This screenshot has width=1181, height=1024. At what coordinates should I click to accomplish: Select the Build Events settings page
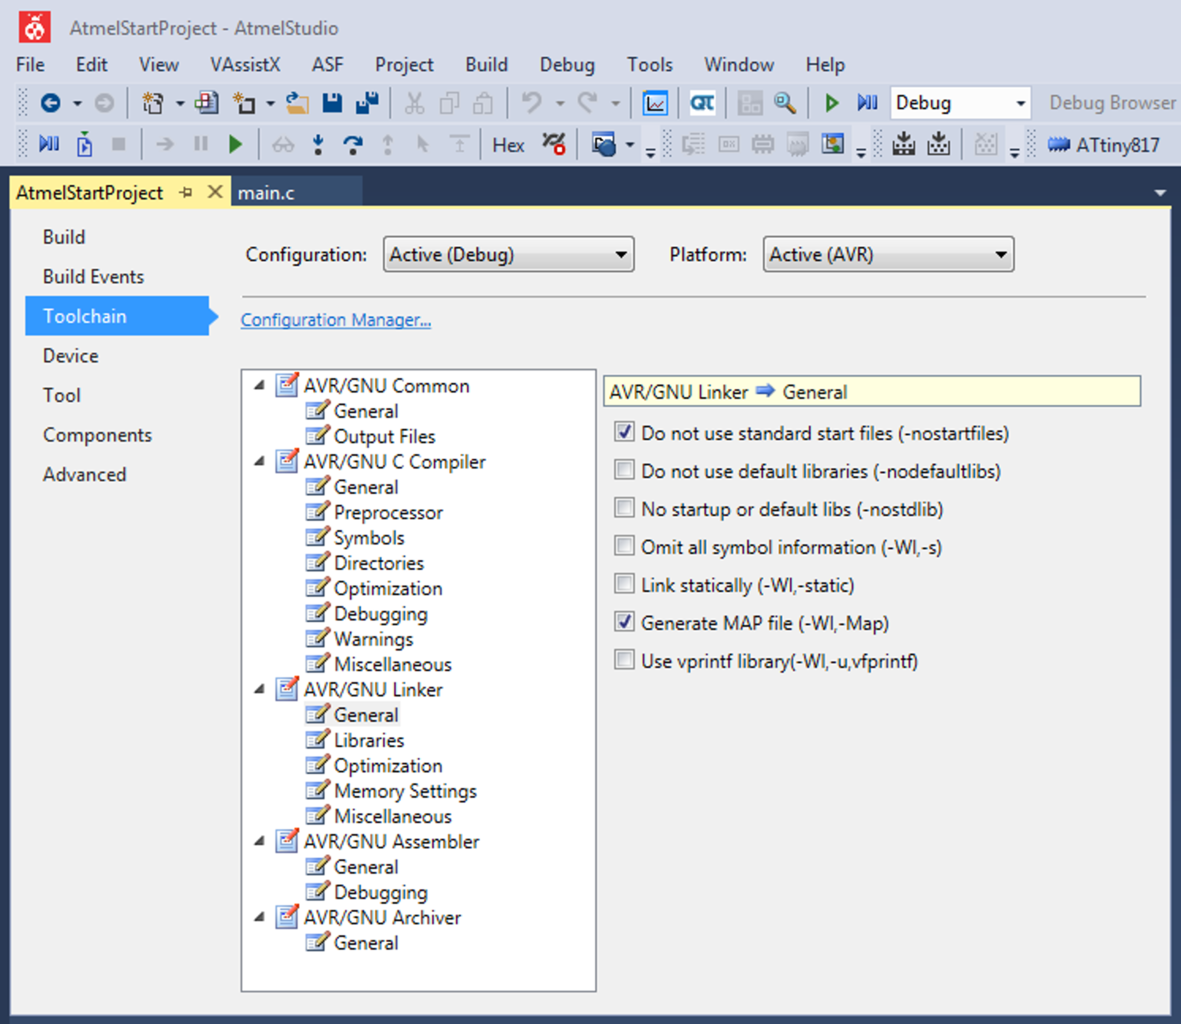point(93,277)
